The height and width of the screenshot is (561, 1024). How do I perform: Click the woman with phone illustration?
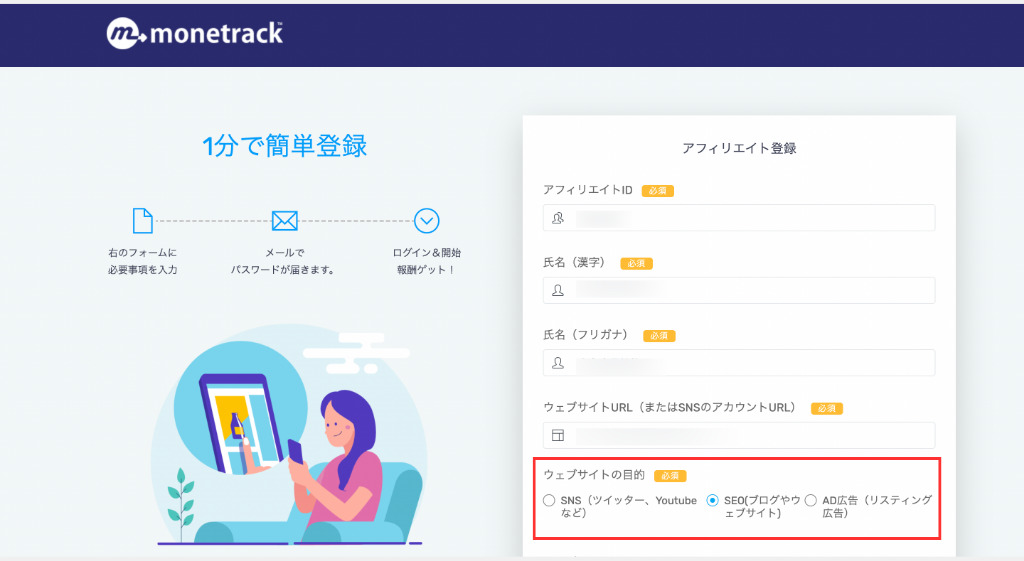(x=291, y=434)
